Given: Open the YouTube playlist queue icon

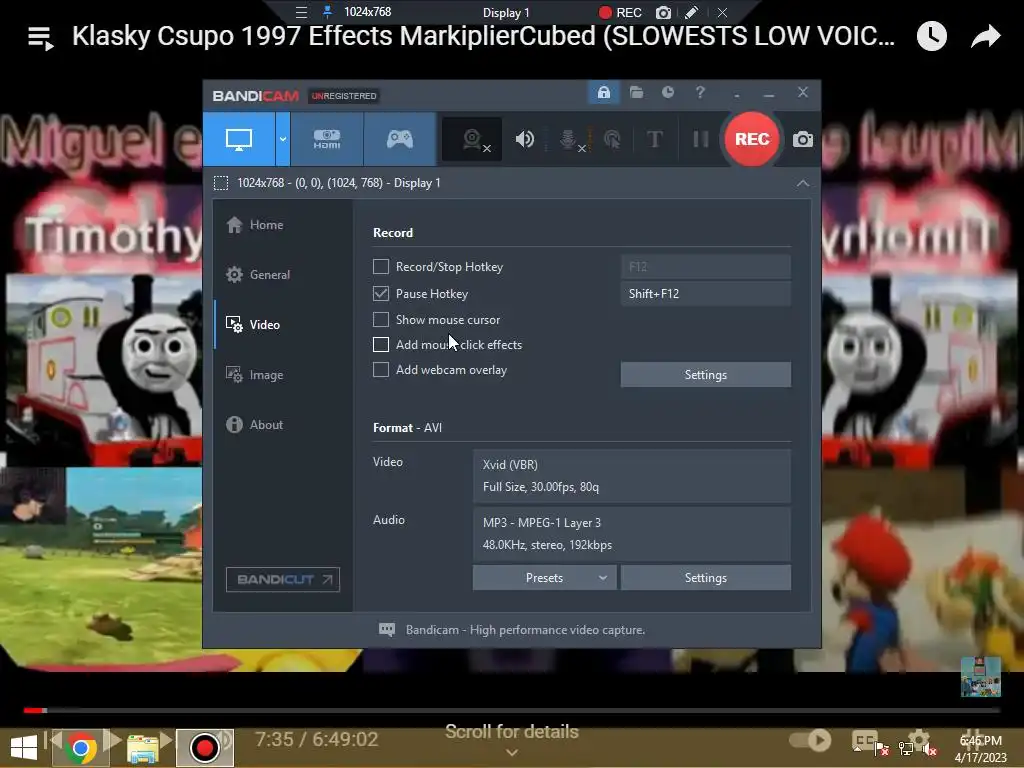Looking at the screenshot, I should (40, 38).
